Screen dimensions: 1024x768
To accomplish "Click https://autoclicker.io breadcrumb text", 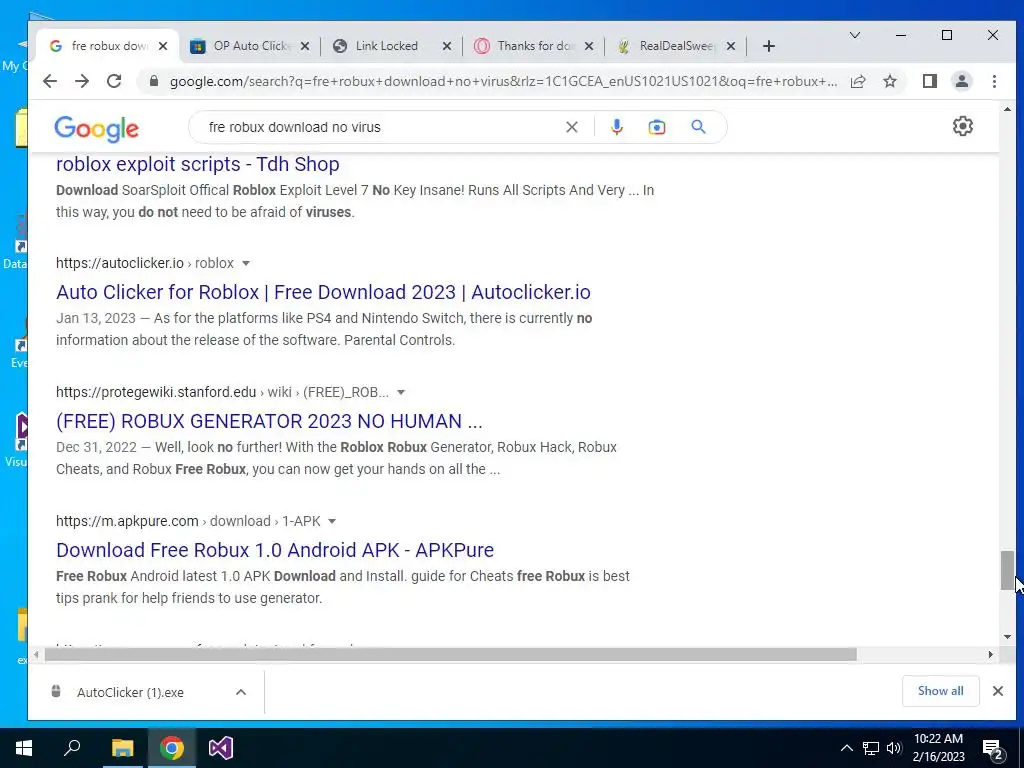I will tap(120, 263).
